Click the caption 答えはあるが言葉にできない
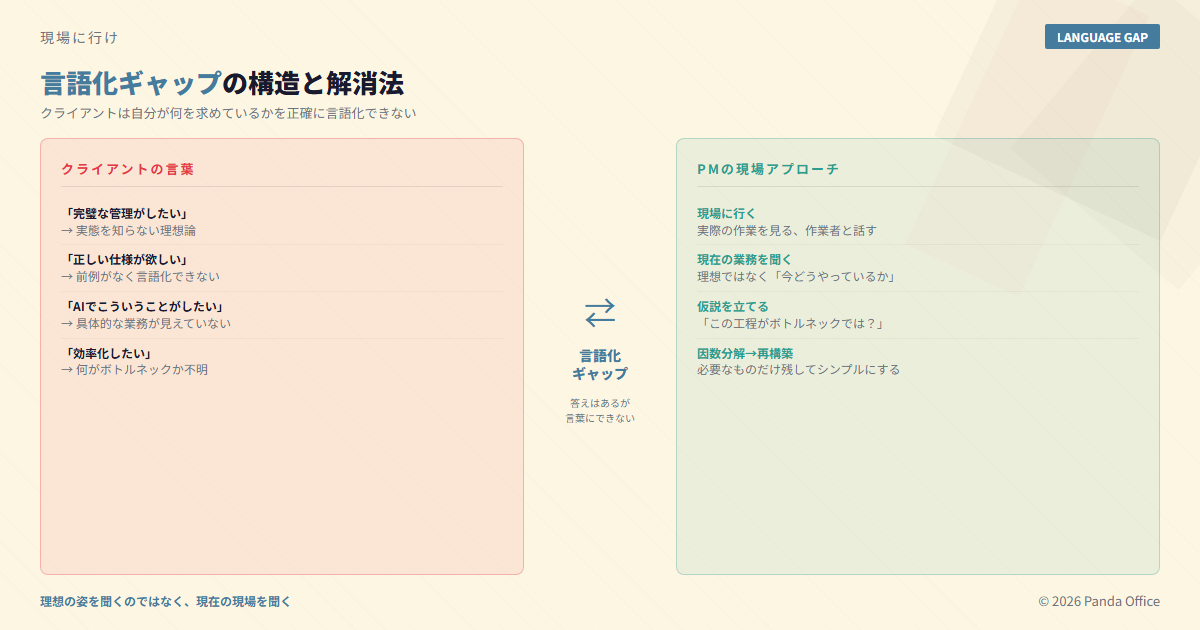Screen dimensions: 1200x630 600,410
